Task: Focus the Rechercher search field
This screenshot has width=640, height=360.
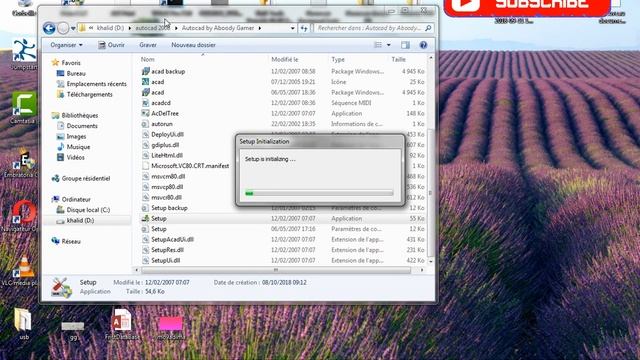Action: [369, 28]
